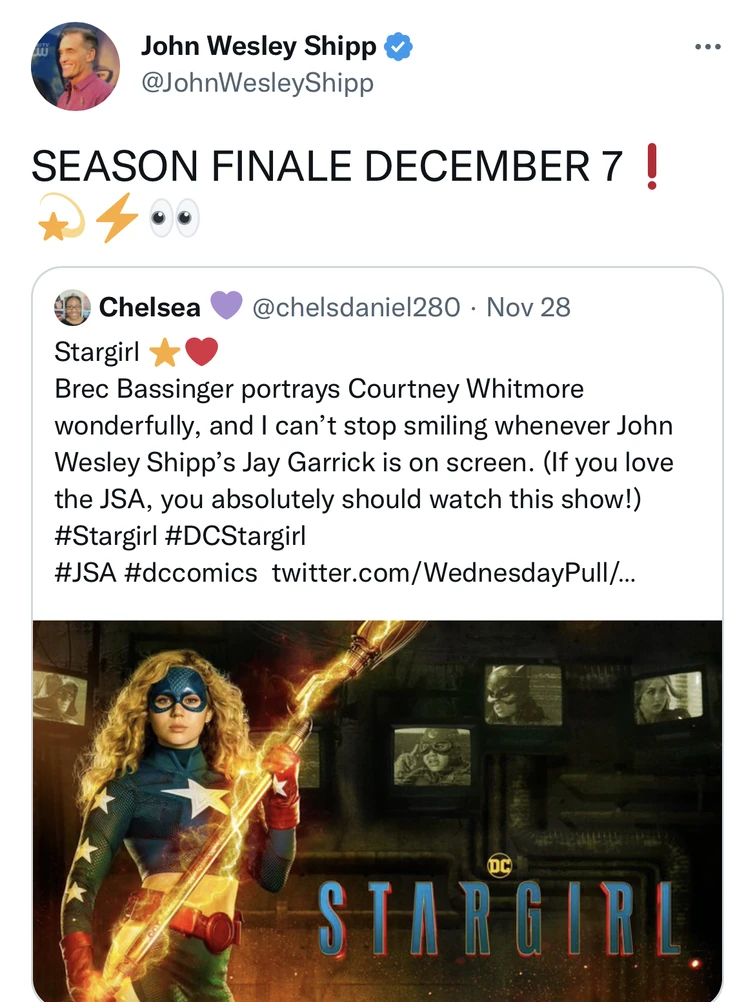Open the tweet options ellipsis menu
Image resolution: width=755 pixels, height=1002 pixels.
708,44
